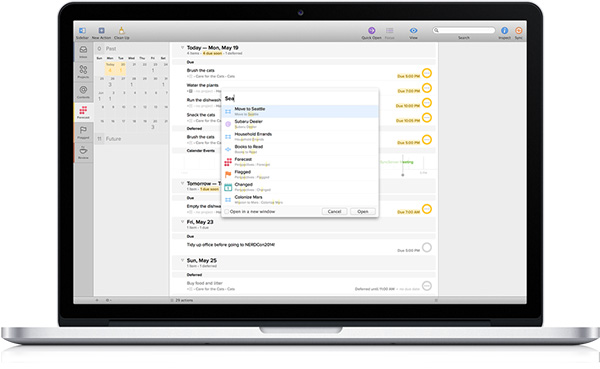
Task: Click the Books to Read project icon
Action: tap(228, 149)
